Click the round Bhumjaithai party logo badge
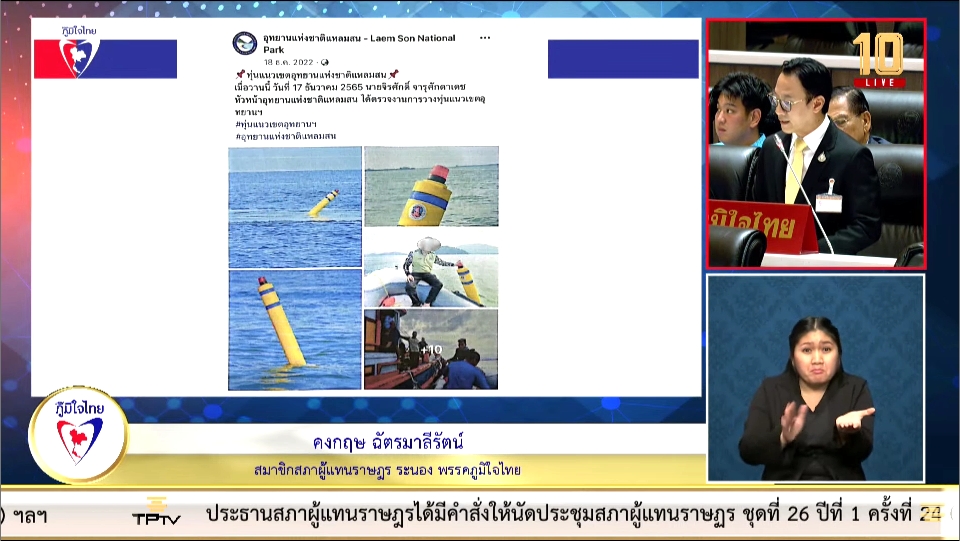 coord(78,435)
